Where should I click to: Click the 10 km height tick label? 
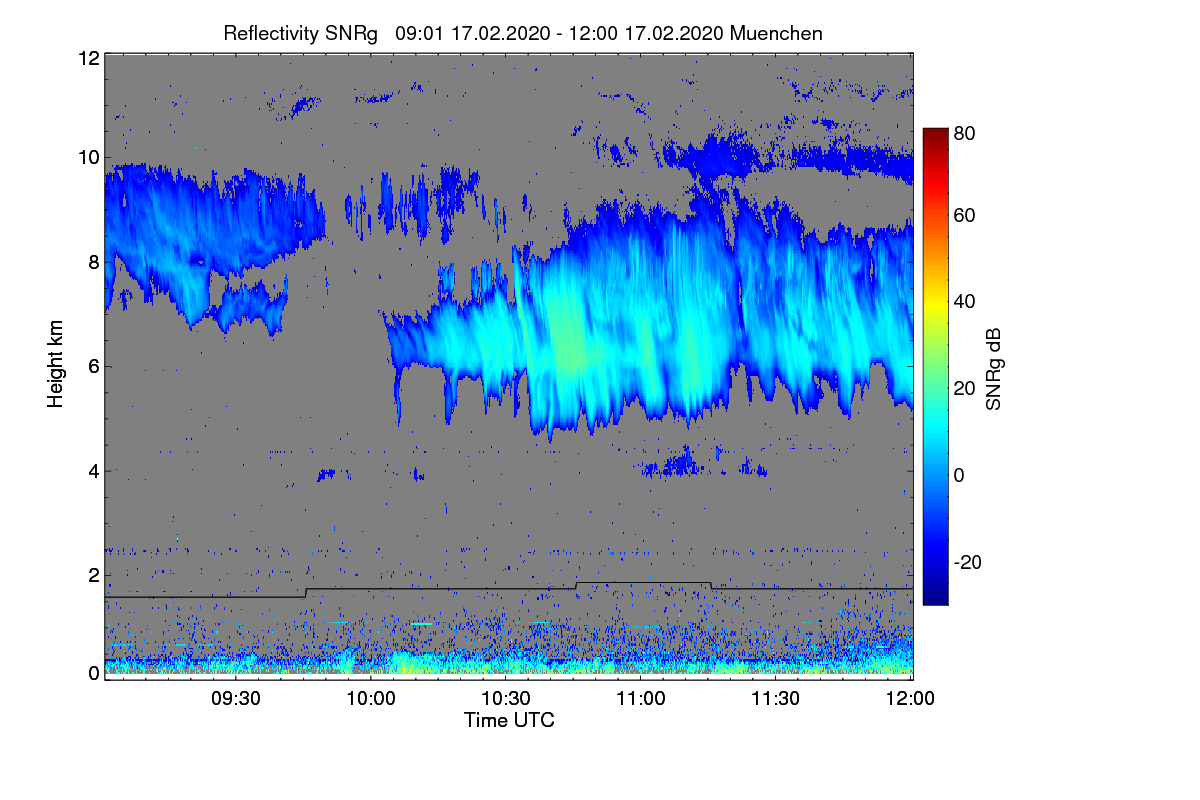point(88,157)
